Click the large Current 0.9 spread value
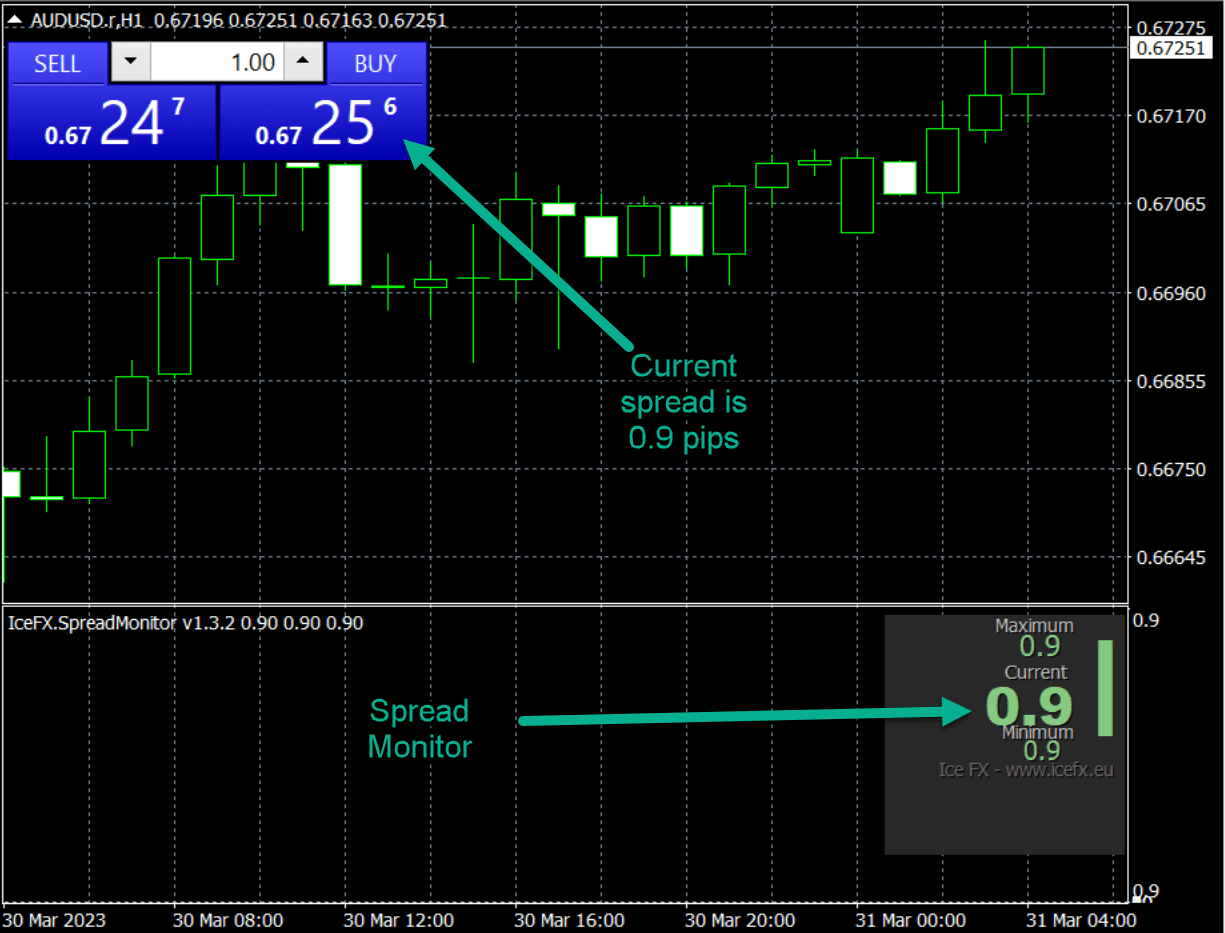Image resolution: width=1225 pixels, height=933 pixels. tap(1029, 706)
